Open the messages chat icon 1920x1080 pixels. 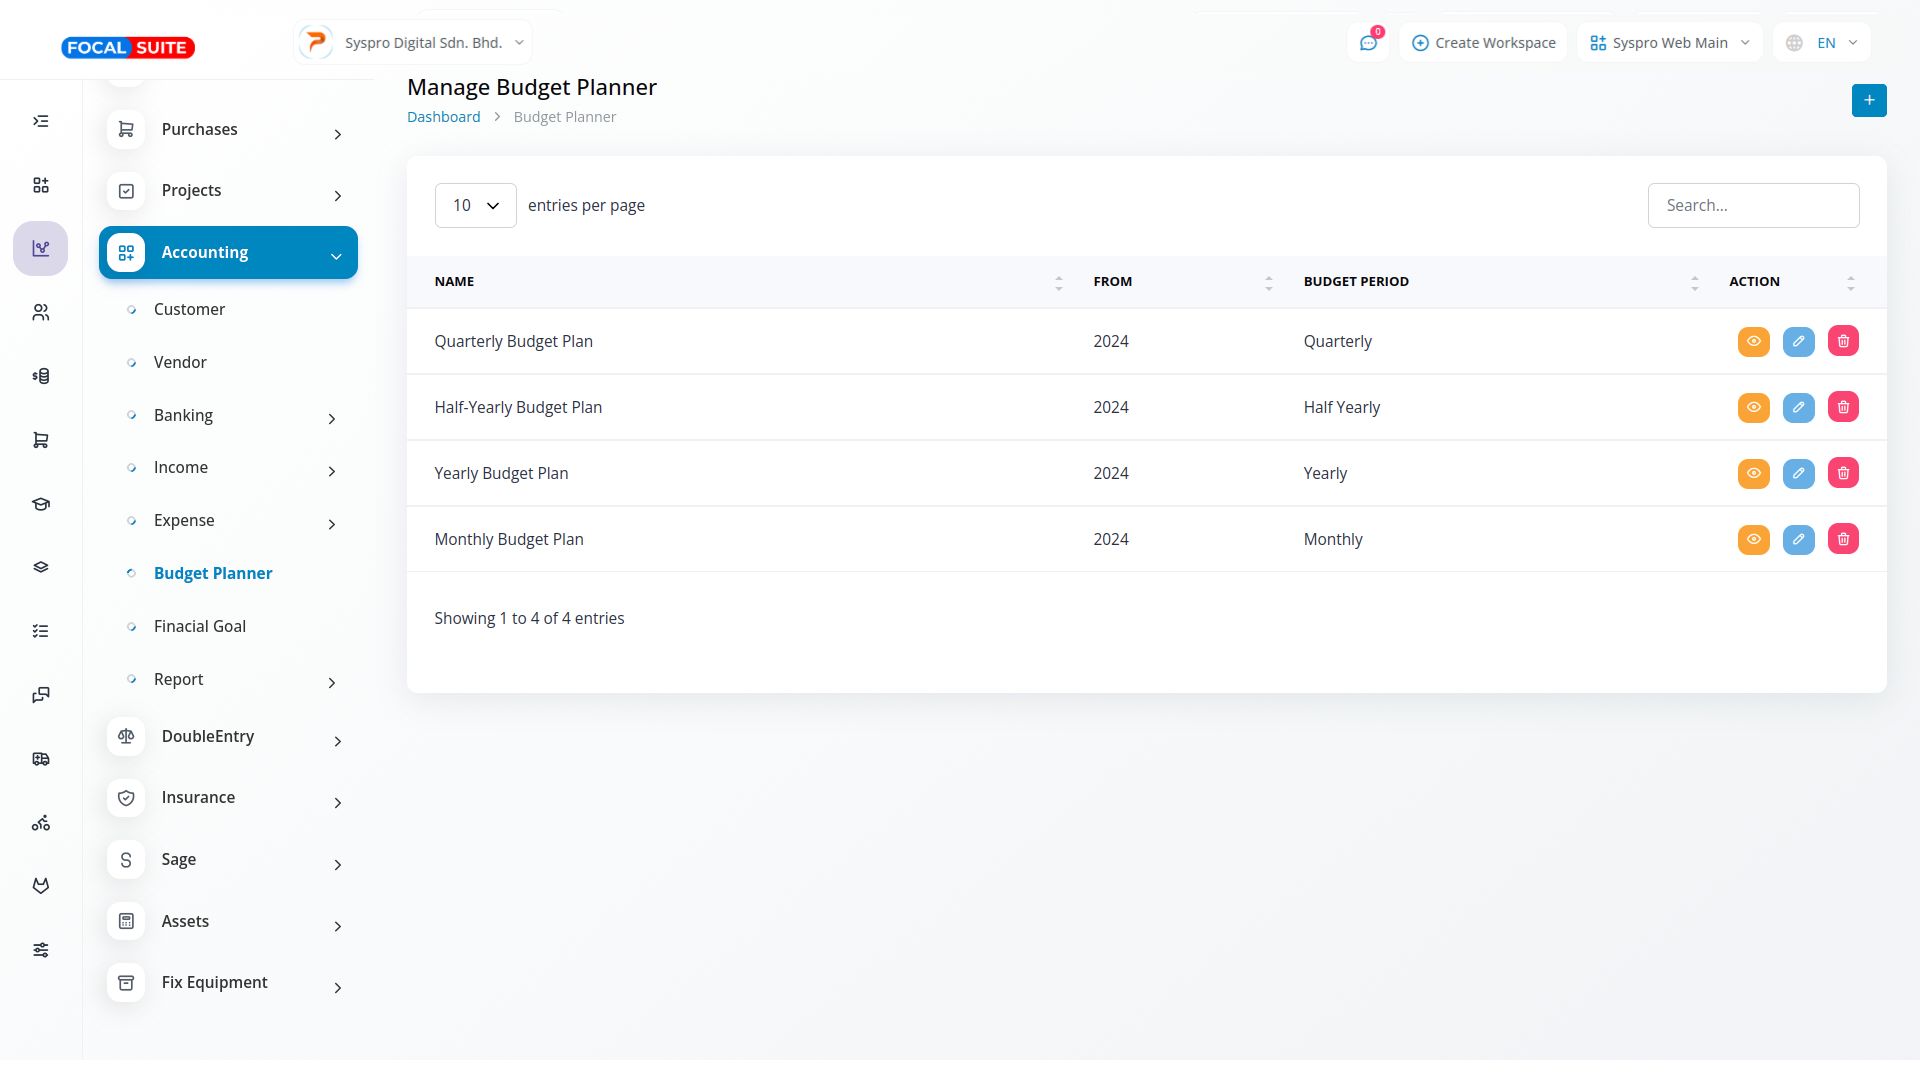(x=1368, y=43)
